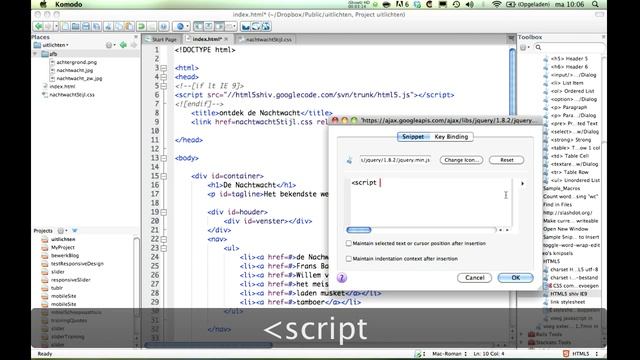Select the <td> Table Cell toolbox snippet

pos(569,156)
